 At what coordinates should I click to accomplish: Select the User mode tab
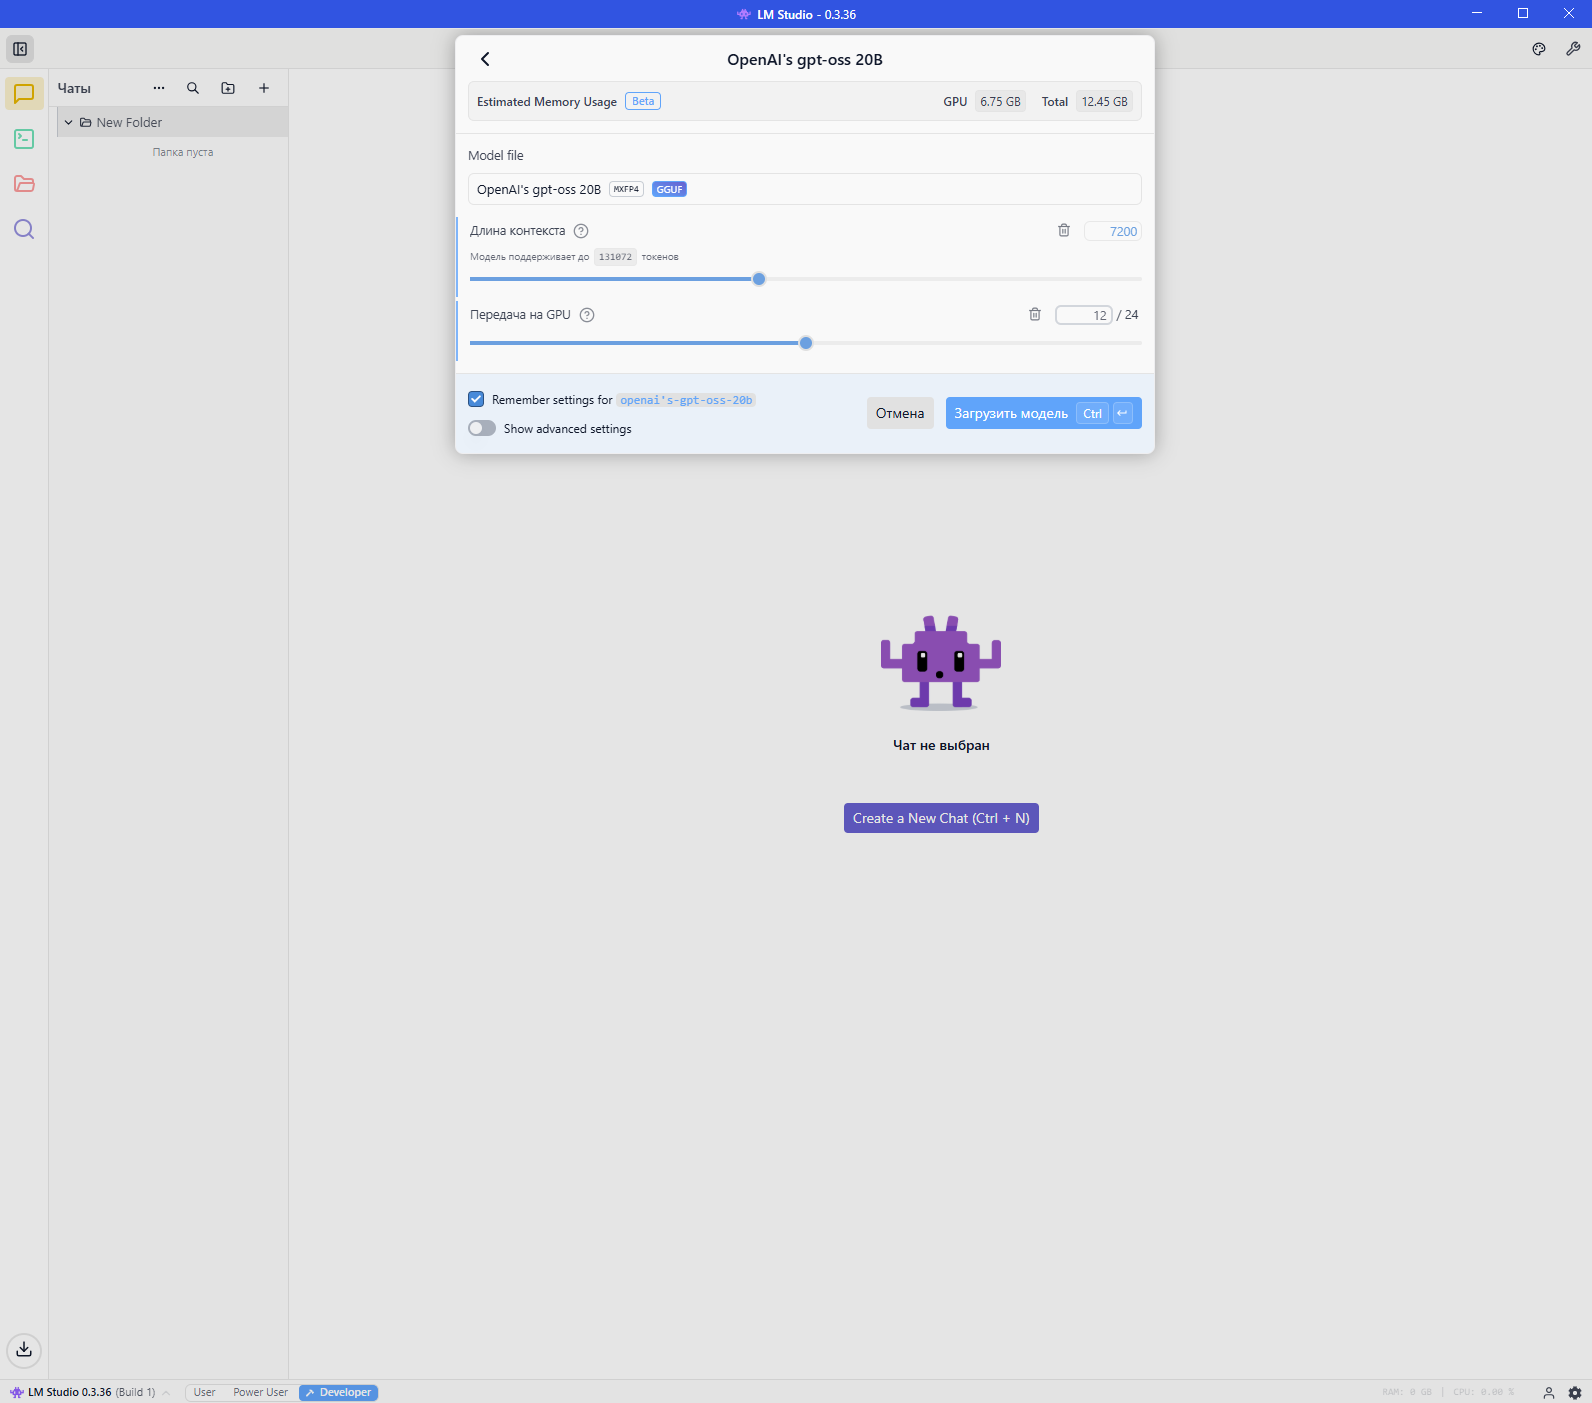click(204, 1392)
